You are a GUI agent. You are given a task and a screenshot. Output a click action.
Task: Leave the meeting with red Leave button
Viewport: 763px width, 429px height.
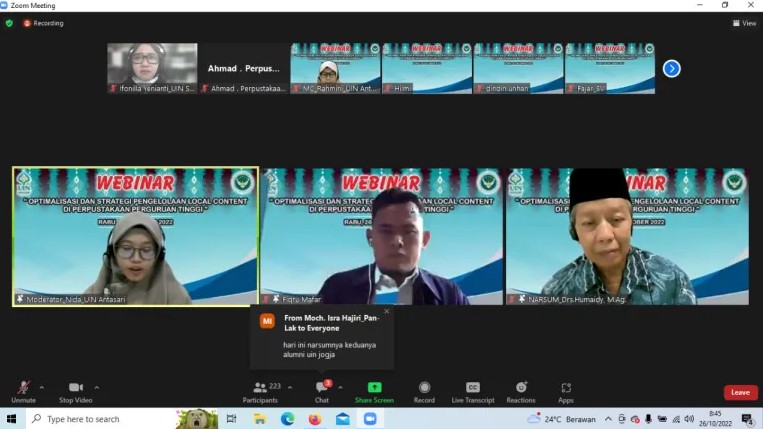(x=741, y=393)
